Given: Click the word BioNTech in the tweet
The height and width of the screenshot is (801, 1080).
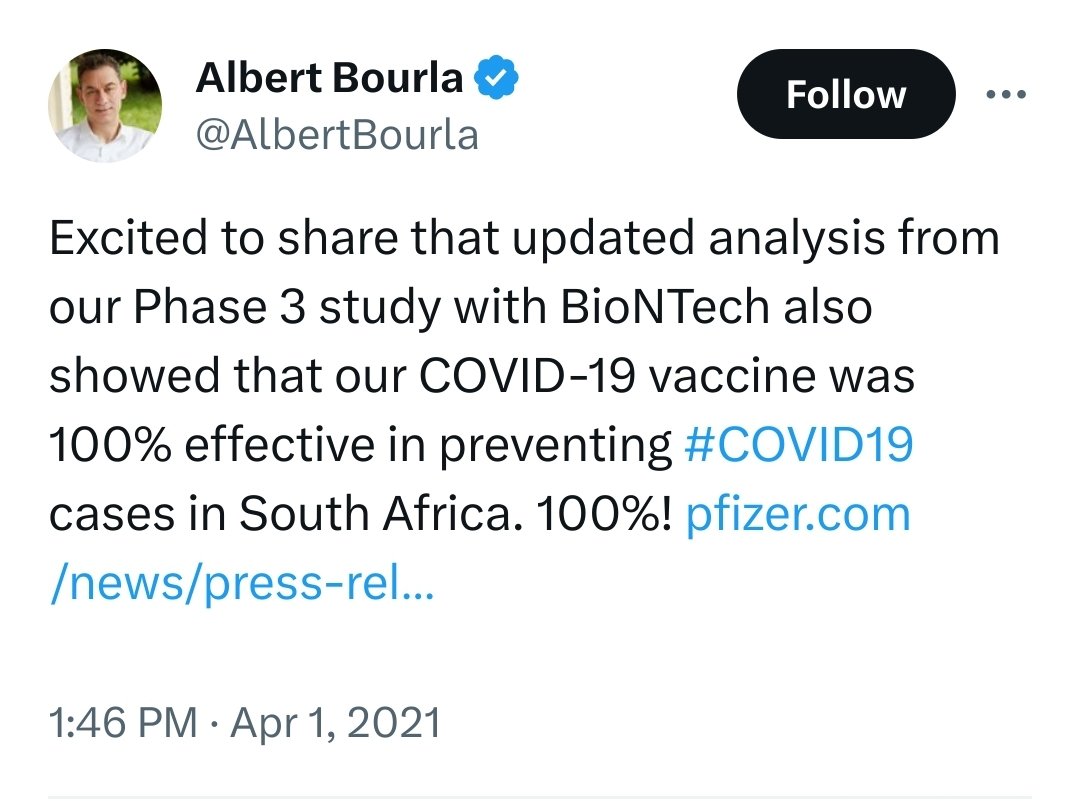Looking at the screenshot, I should click(664, 306).
